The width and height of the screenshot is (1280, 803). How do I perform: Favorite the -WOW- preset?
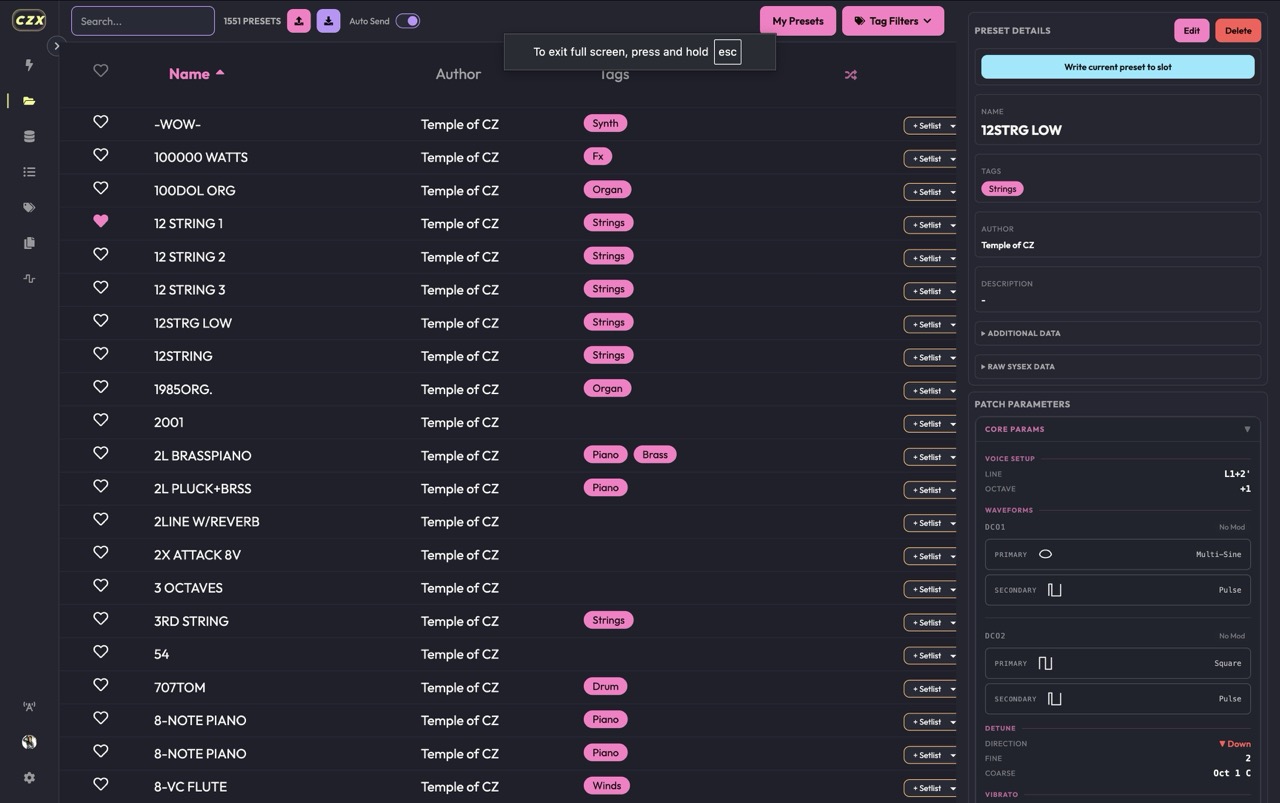coord(100,122)
